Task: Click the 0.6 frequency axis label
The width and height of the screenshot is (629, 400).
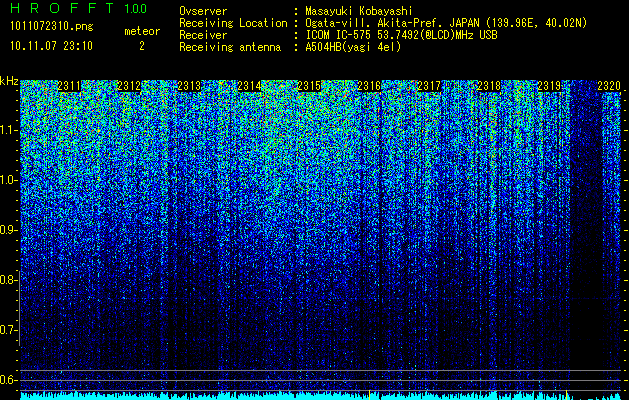Action: [x=7, y=380]
